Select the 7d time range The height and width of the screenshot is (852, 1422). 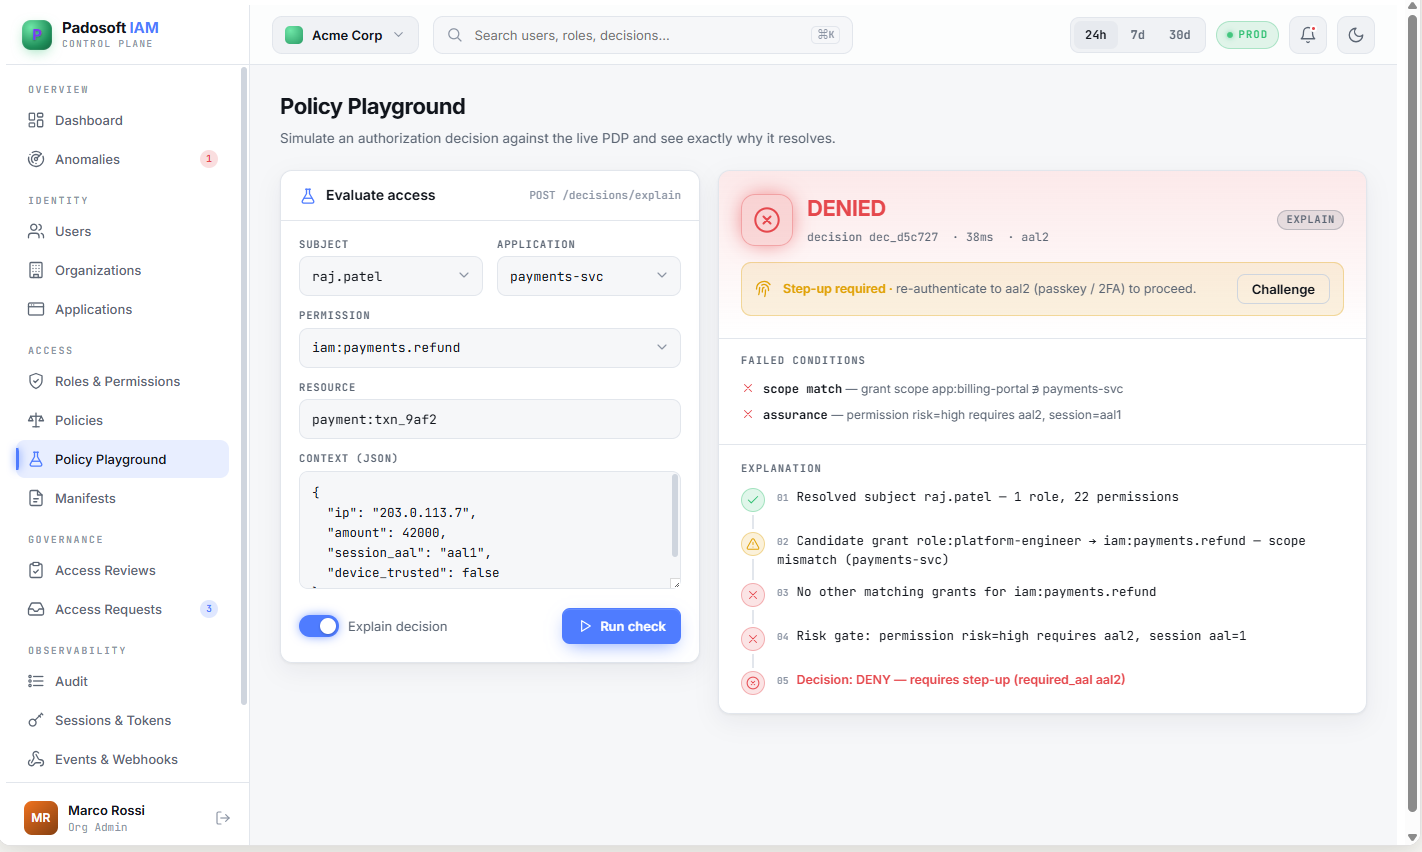1138,35
